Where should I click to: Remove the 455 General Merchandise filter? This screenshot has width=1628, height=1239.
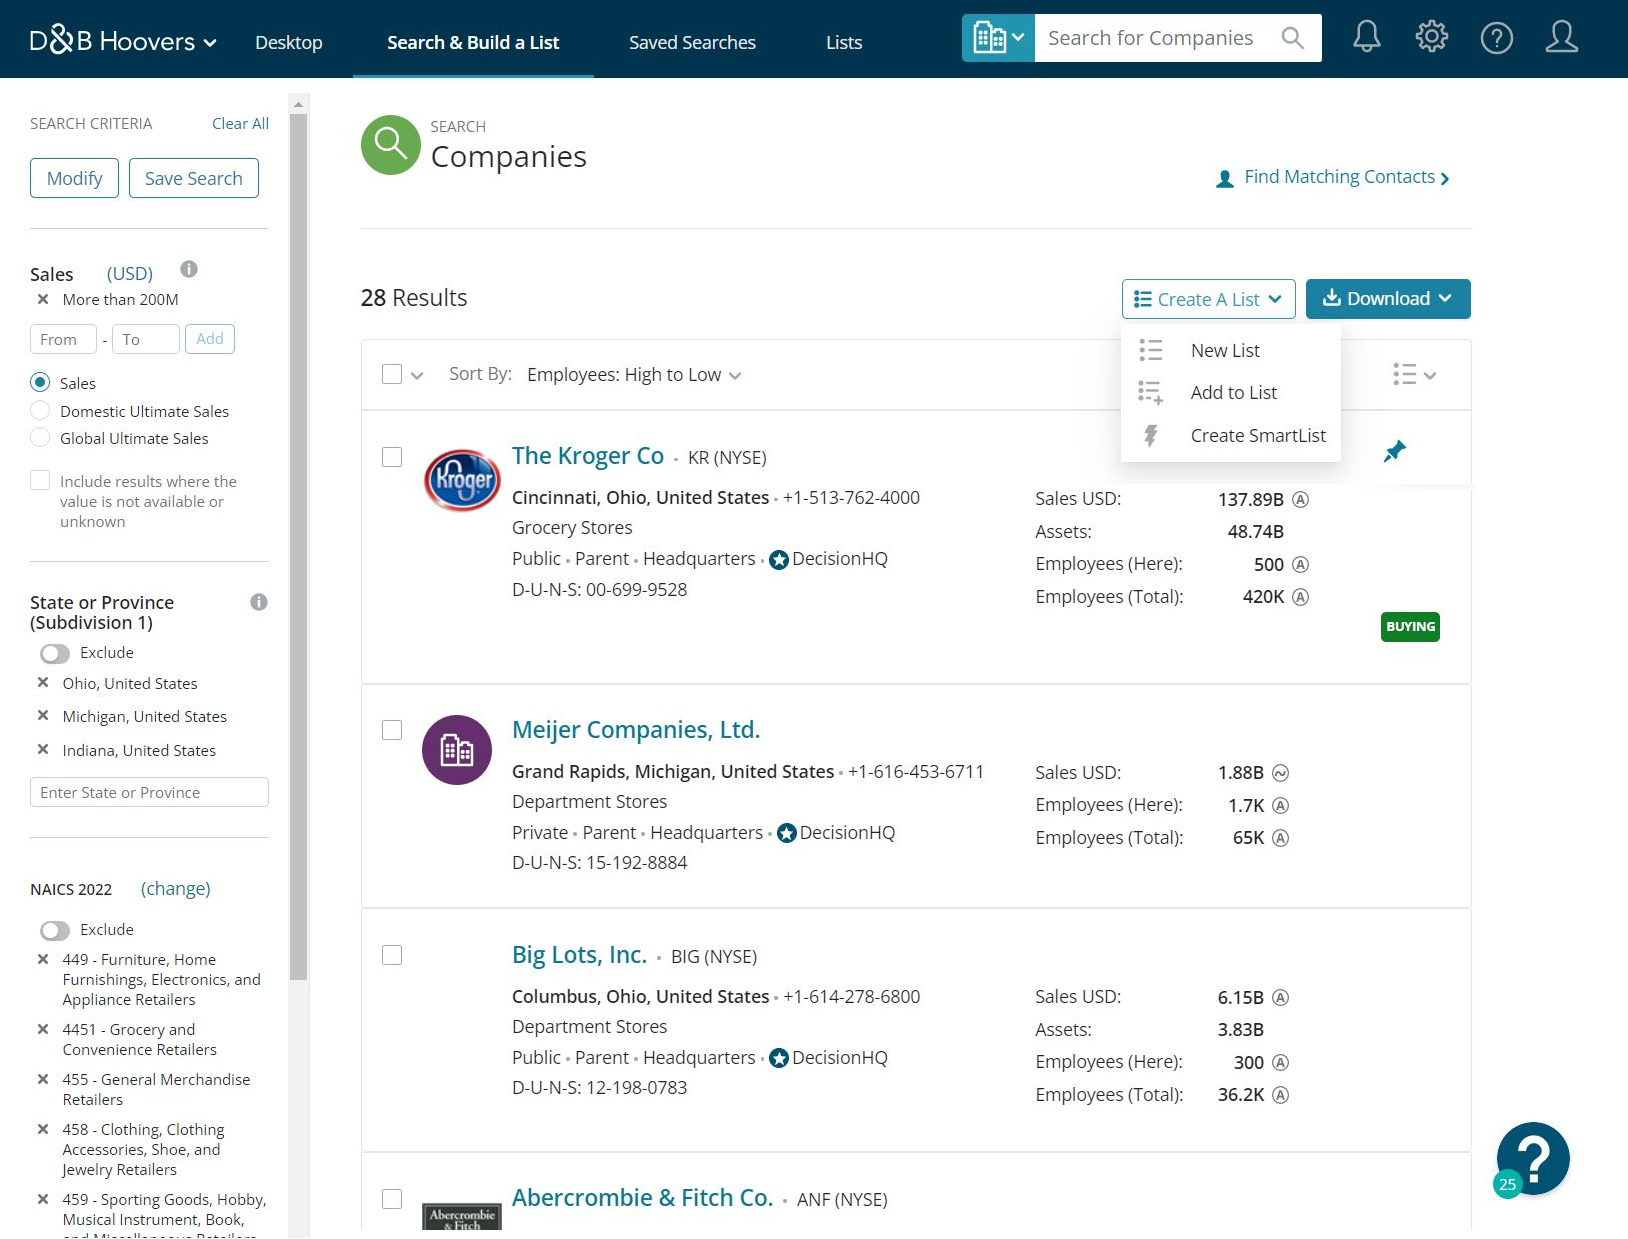click(43, 1079)
